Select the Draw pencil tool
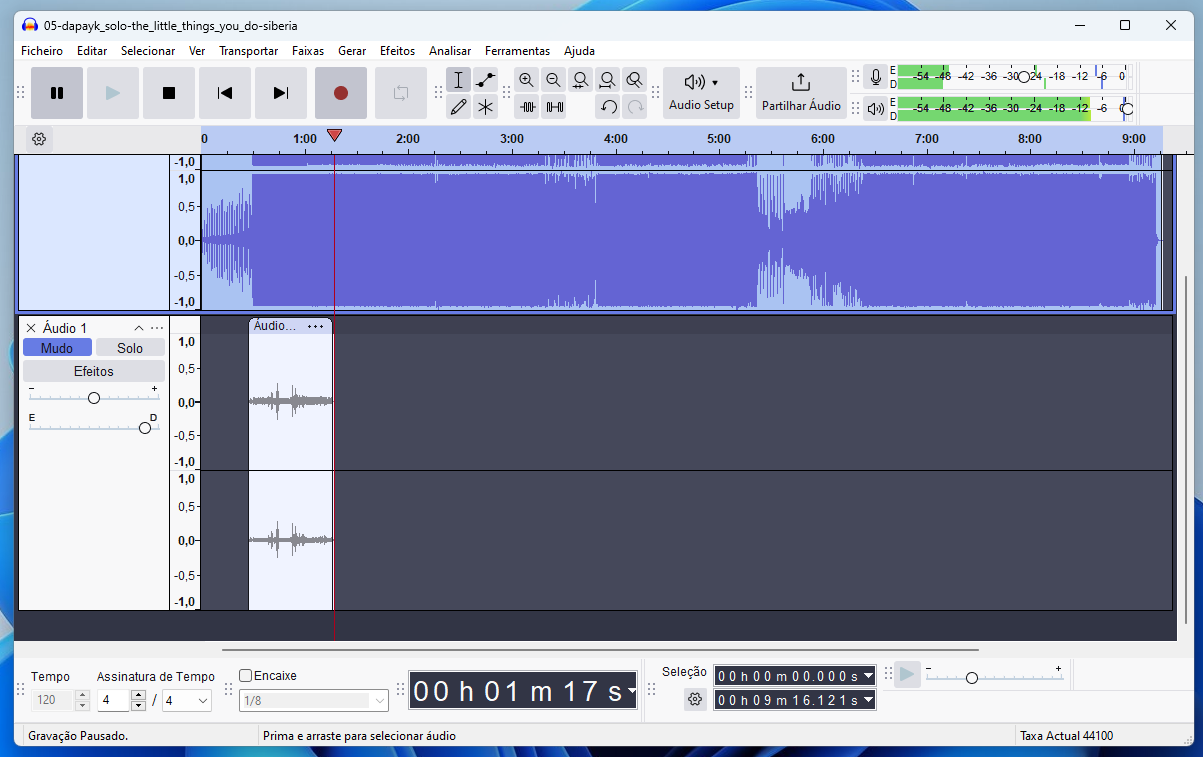The image size is (1203, 757). (459, 107)
